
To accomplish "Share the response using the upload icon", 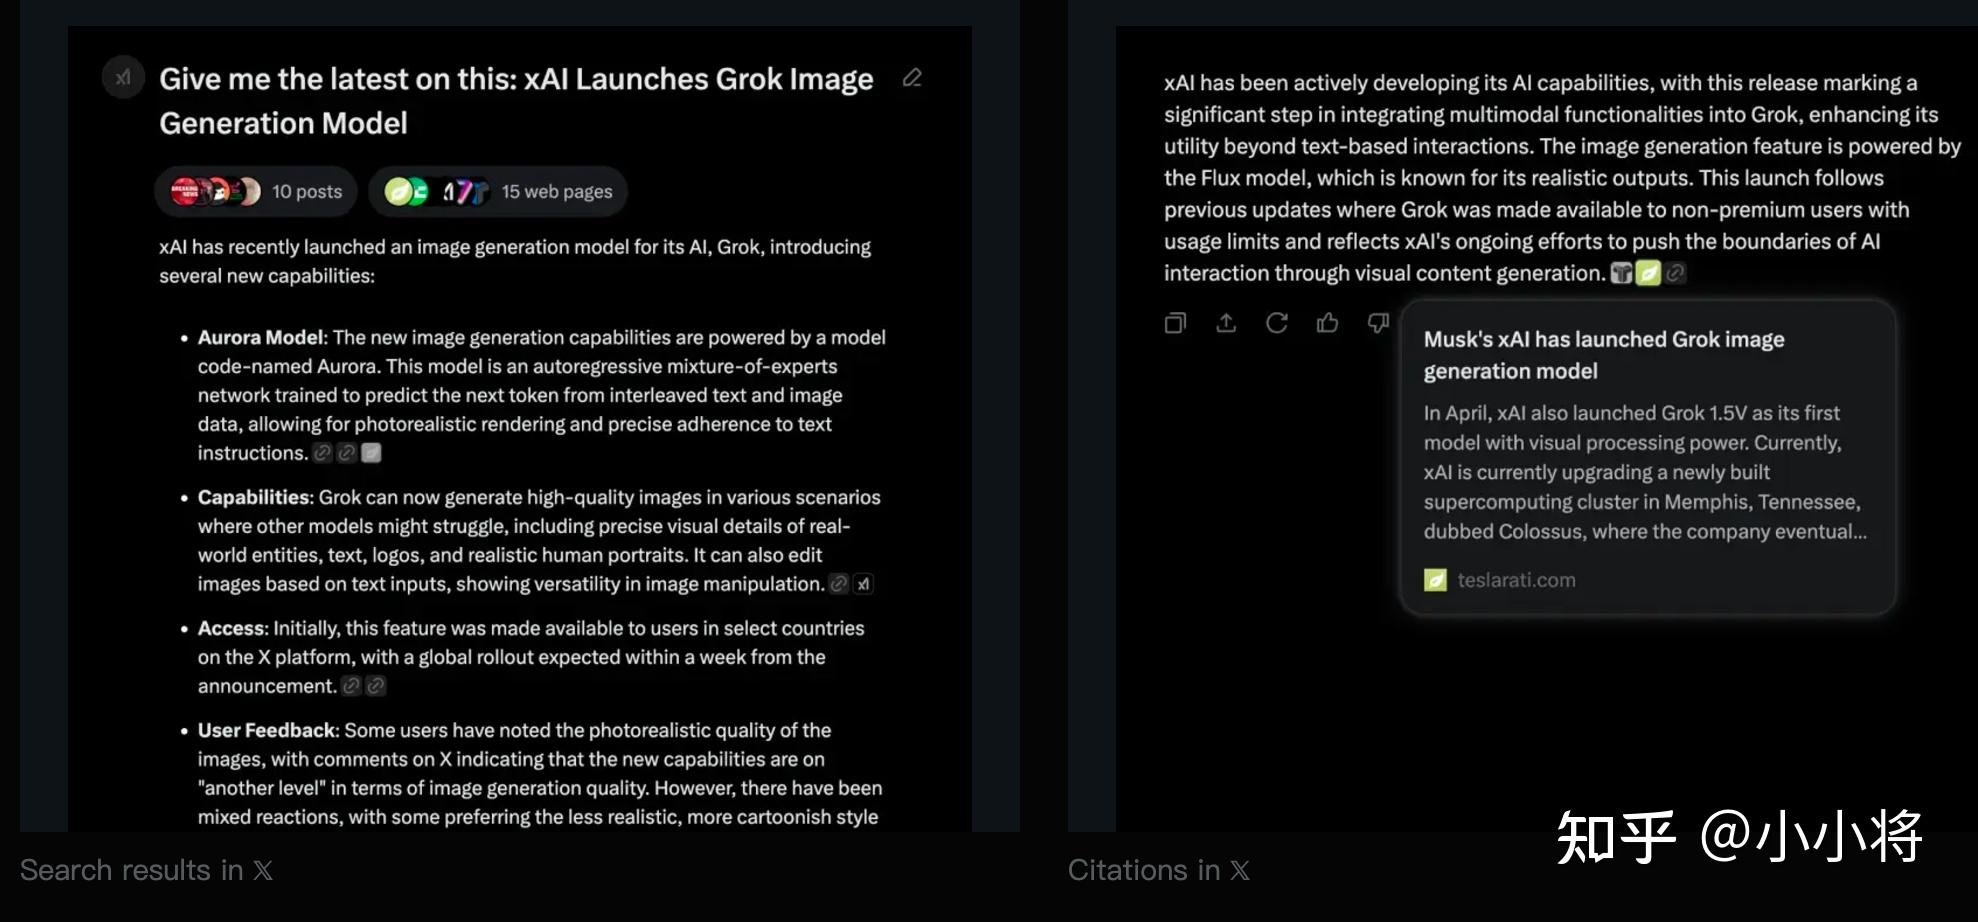I will click(1226, 323).
